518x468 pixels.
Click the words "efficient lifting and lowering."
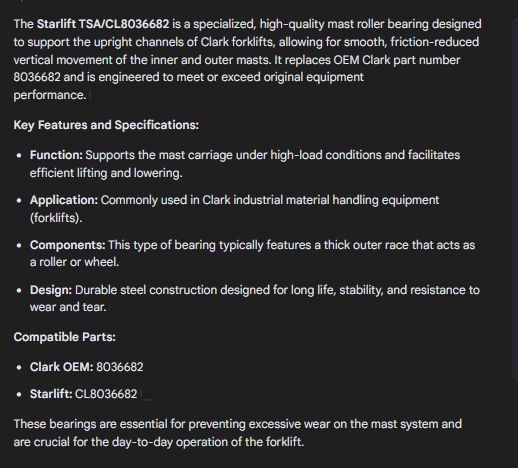click(x=106, y=173)
